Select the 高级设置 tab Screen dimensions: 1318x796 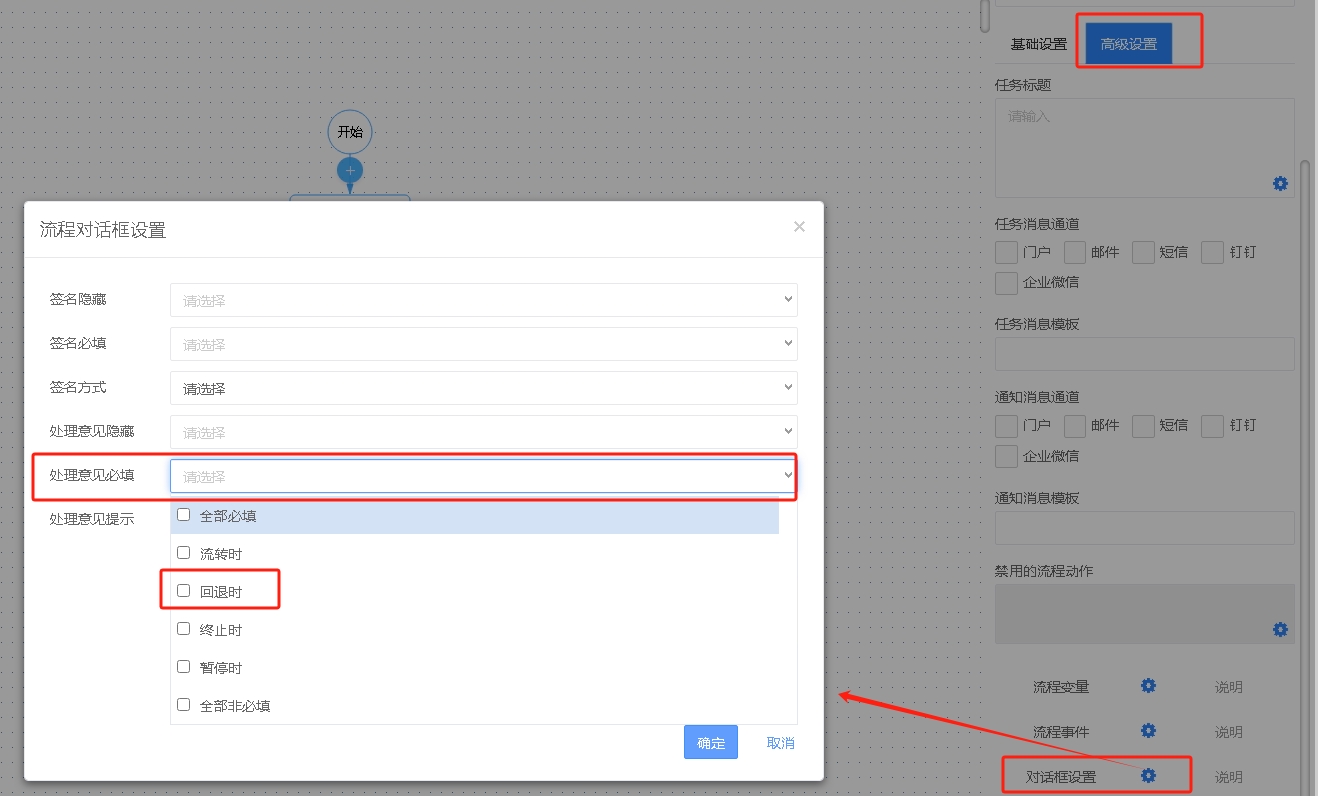[x=1128, y=44]
